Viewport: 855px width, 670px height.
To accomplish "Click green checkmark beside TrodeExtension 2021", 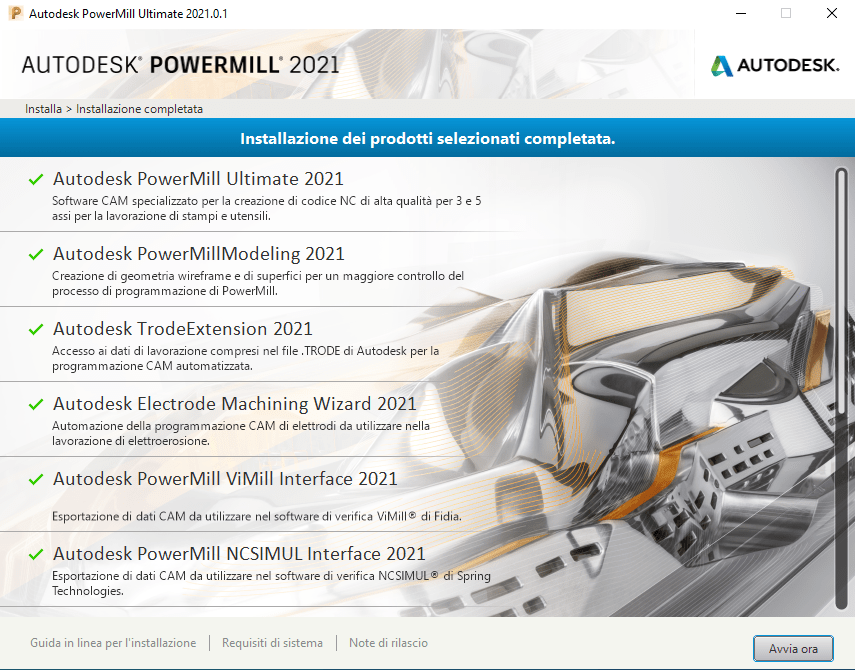I will [36, 329].
